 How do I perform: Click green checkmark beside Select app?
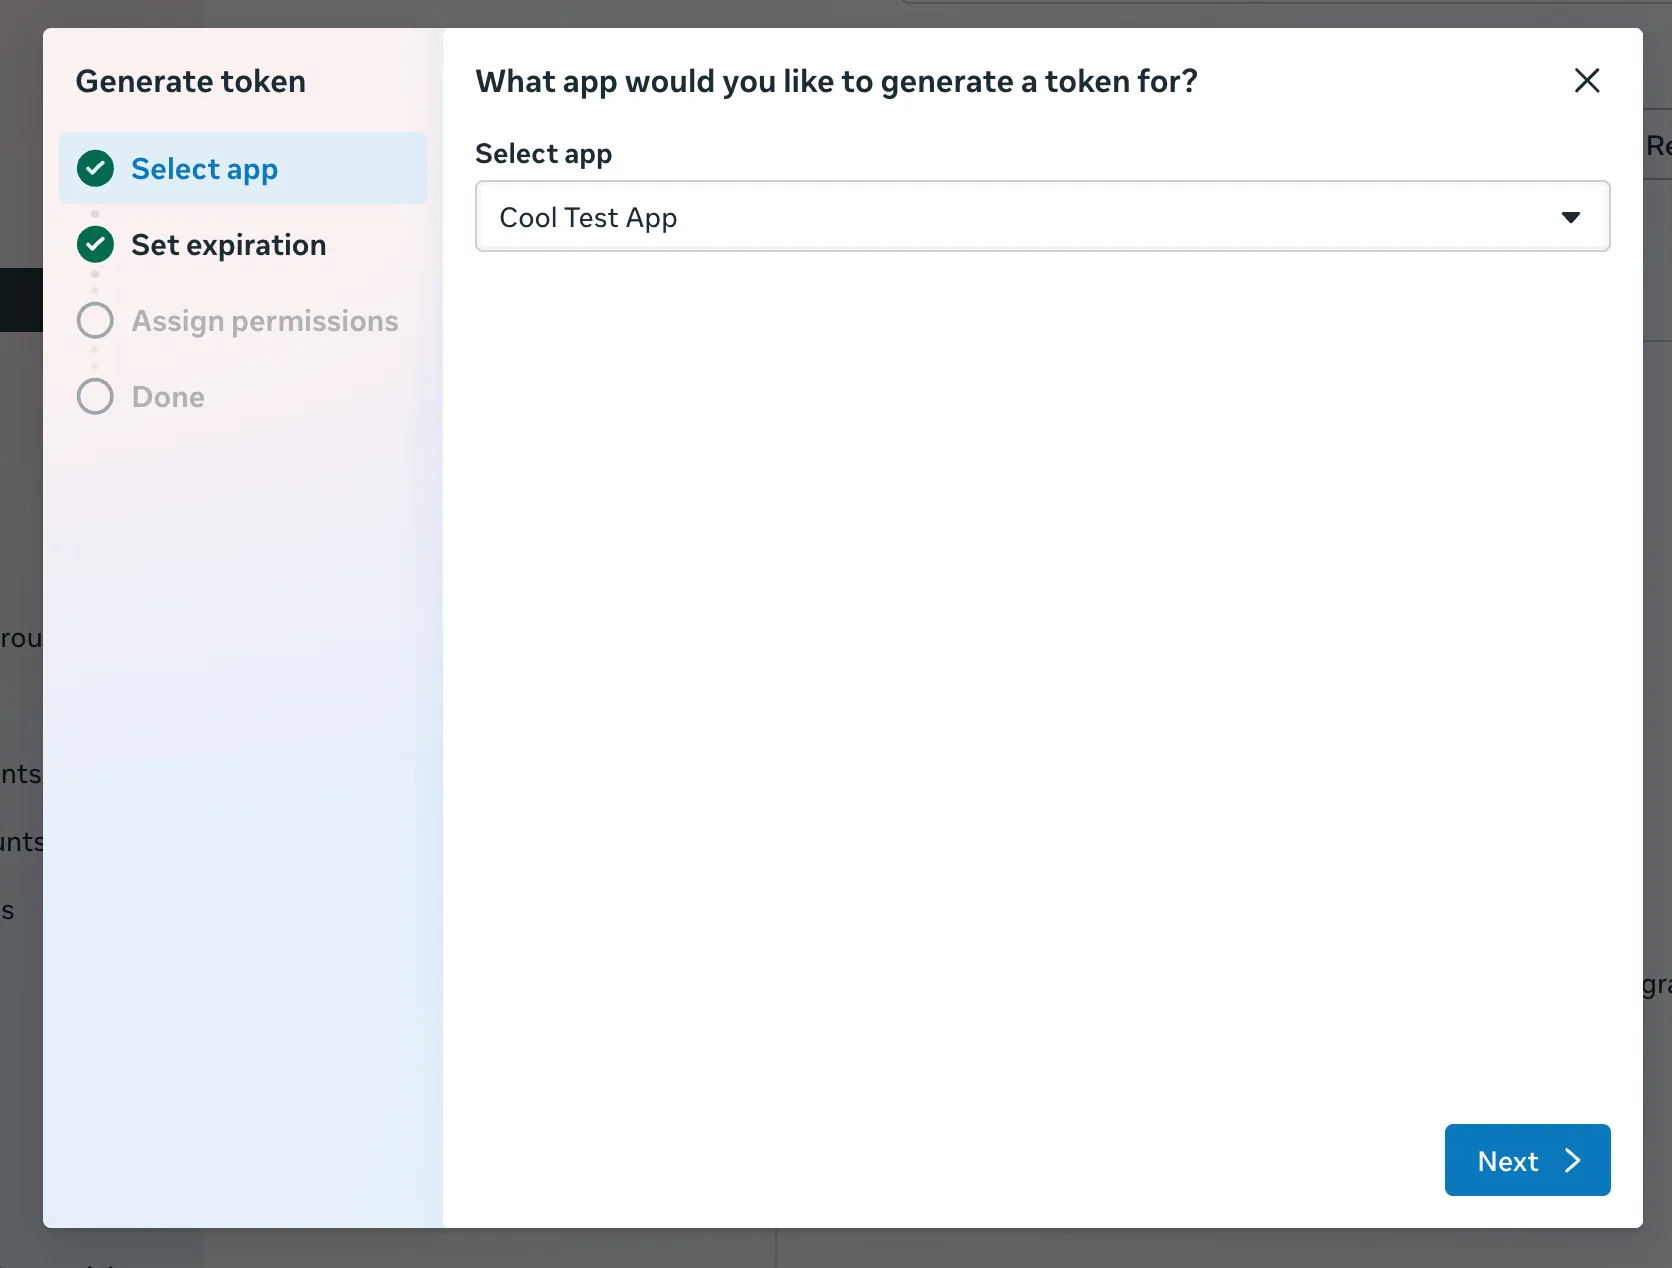[x=95, y=169]
